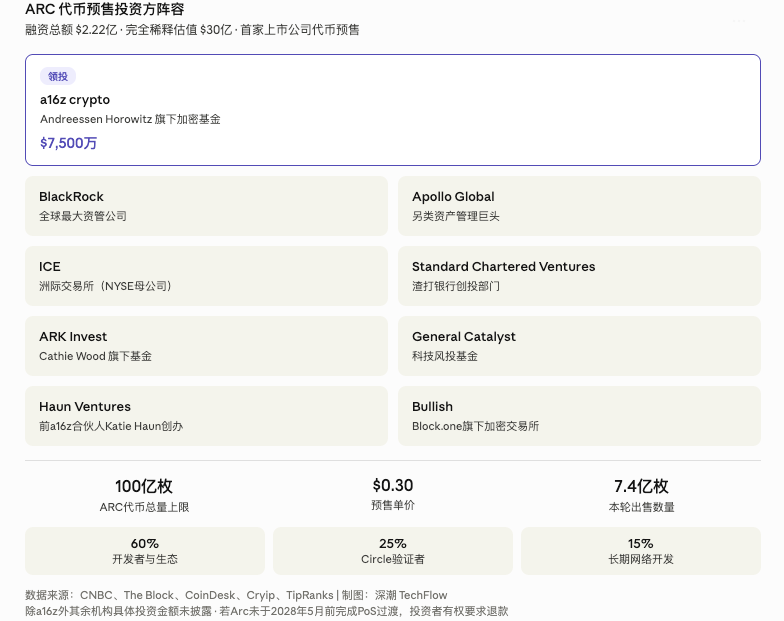Image resolution: width=784 pixels, height=621 pixels.
Task: Click 前a16z合伙人Katie Haun创办 description
Action: (x=111, y=426)
